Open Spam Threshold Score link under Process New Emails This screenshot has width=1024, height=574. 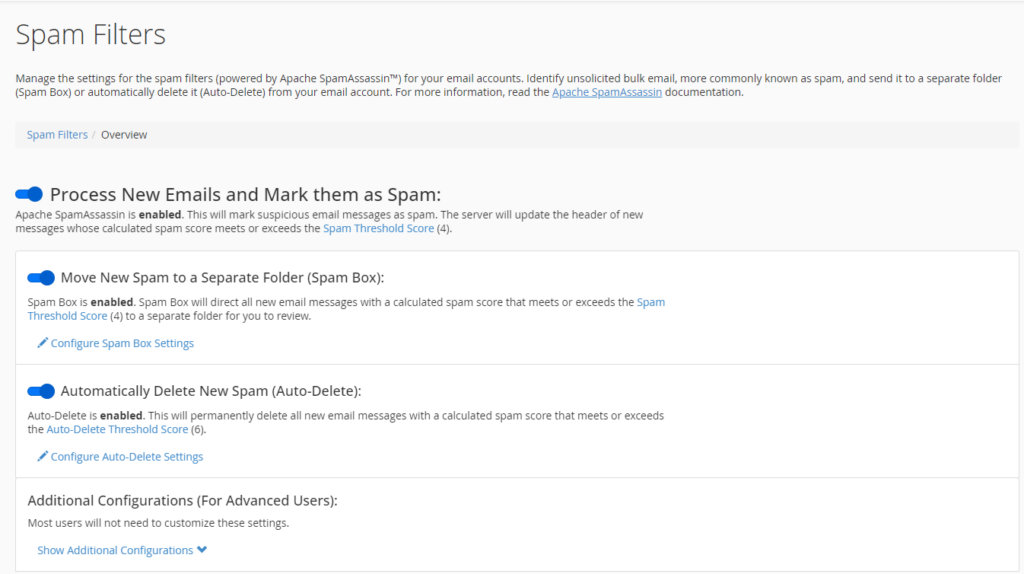click(x=378, y=229)
